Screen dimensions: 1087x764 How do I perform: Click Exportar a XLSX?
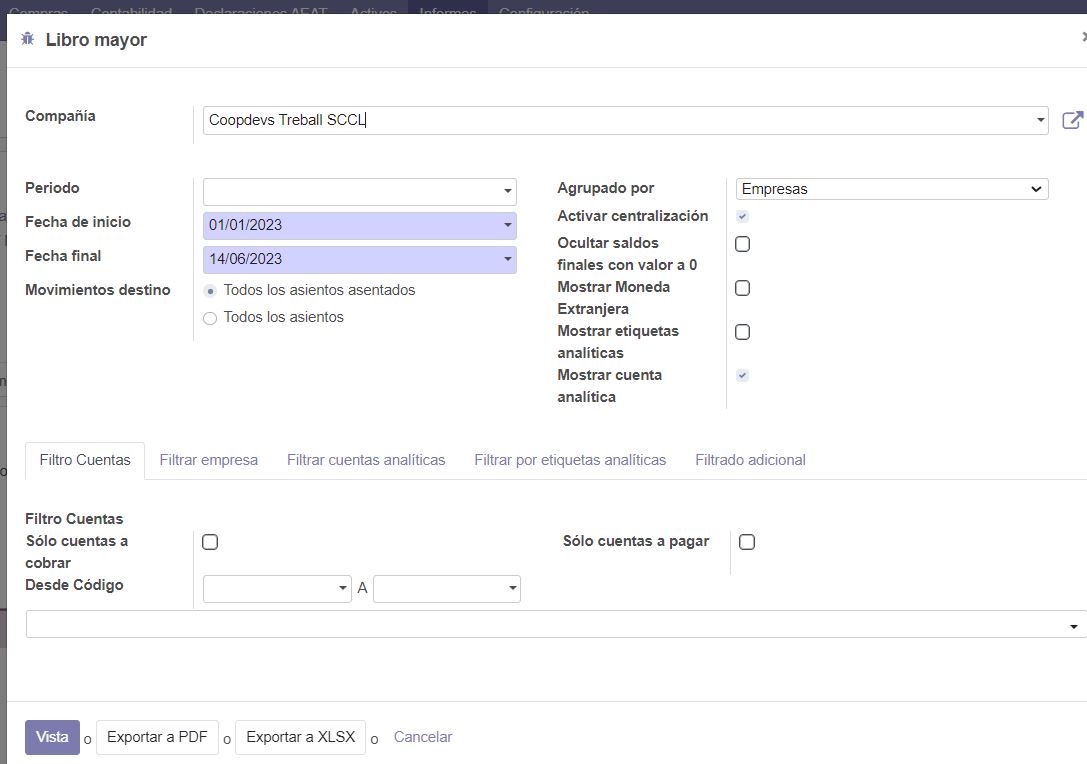(301, 737)
